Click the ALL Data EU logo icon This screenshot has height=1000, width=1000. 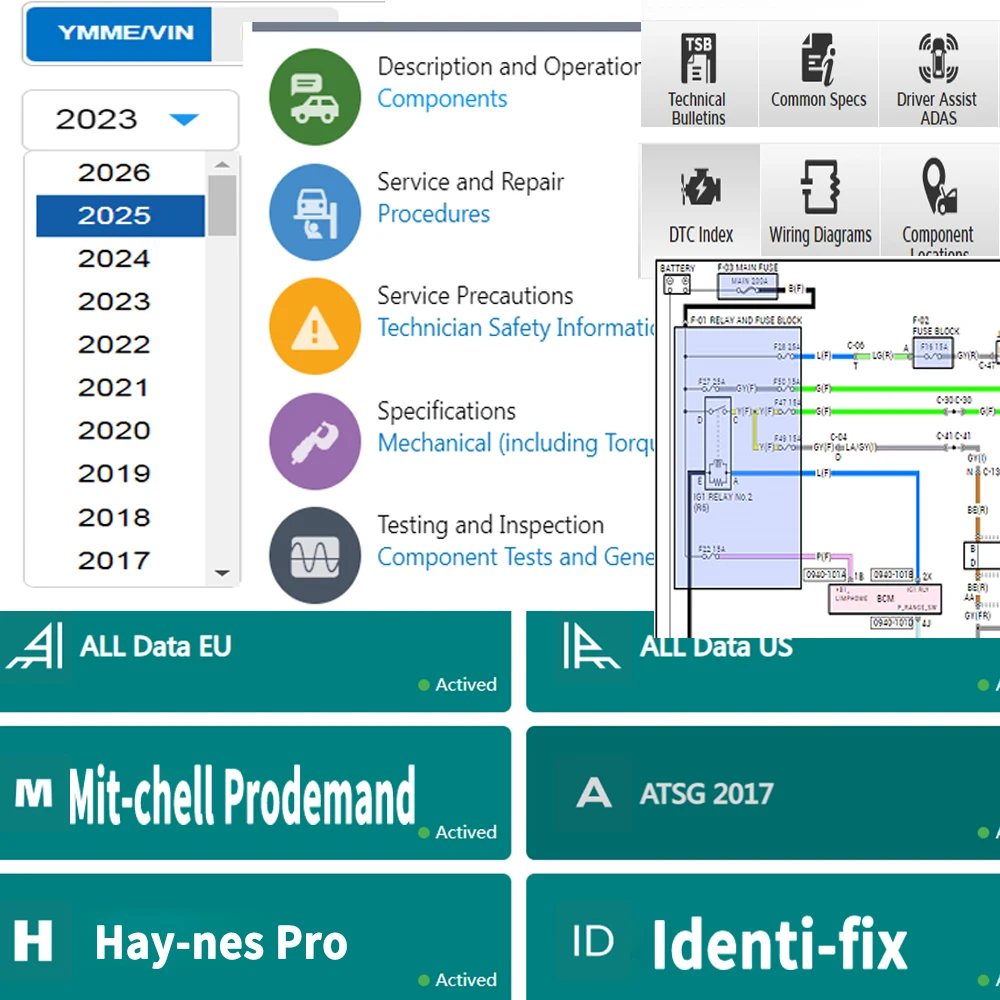coord(35,646)
